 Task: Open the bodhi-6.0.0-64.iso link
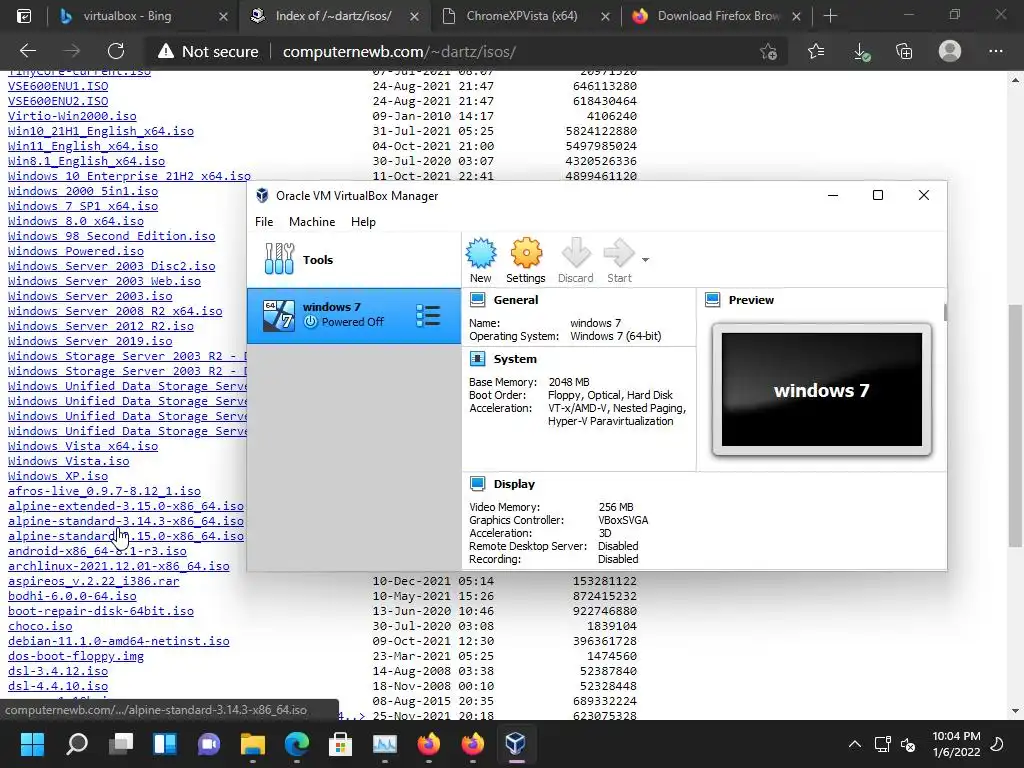(72, 596)
